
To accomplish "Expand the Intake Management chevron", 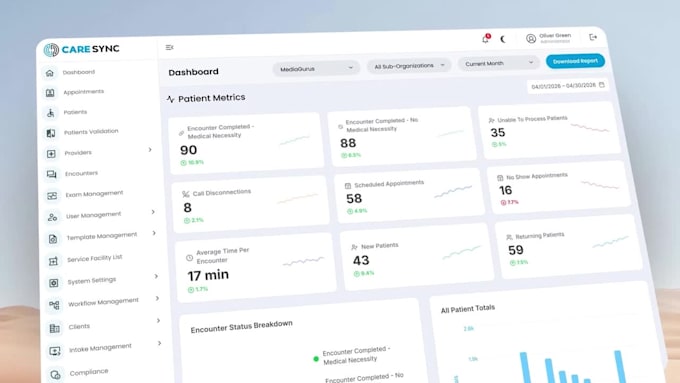I will tap(160, 344).
